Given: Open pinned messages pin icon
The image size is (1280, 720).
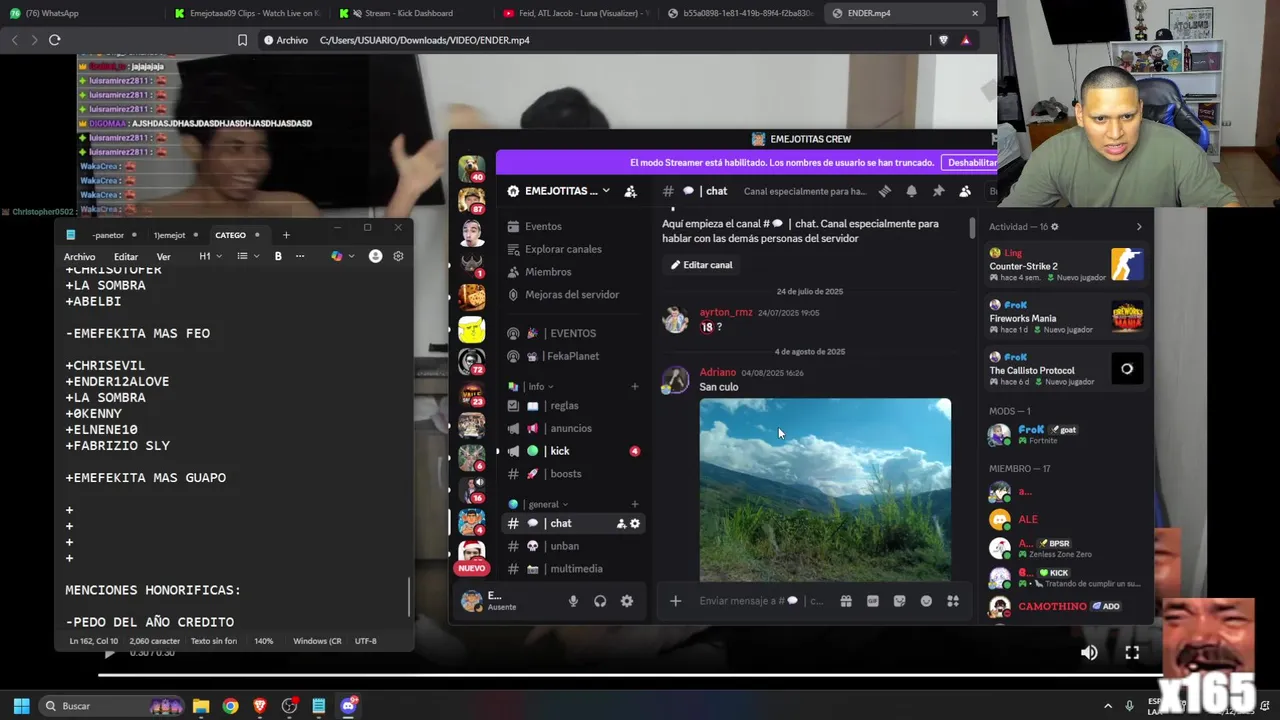Looking at the screenshot, I should coord(938,191).
